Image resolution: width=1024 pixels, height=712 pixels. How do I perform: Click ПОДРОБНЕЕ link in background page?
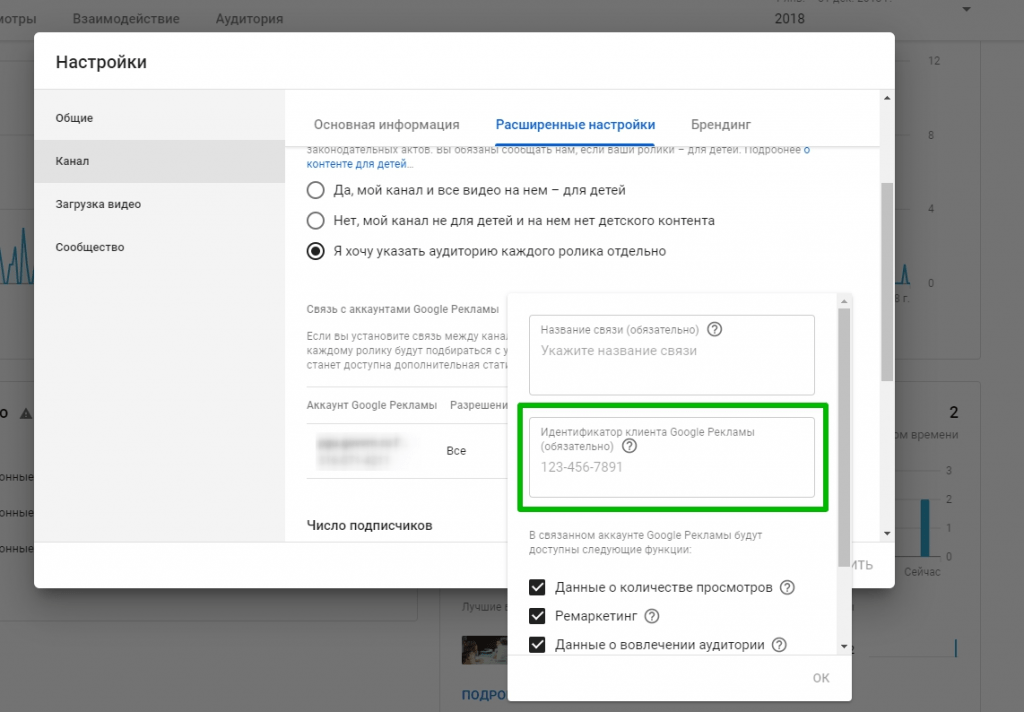point(484,695)
